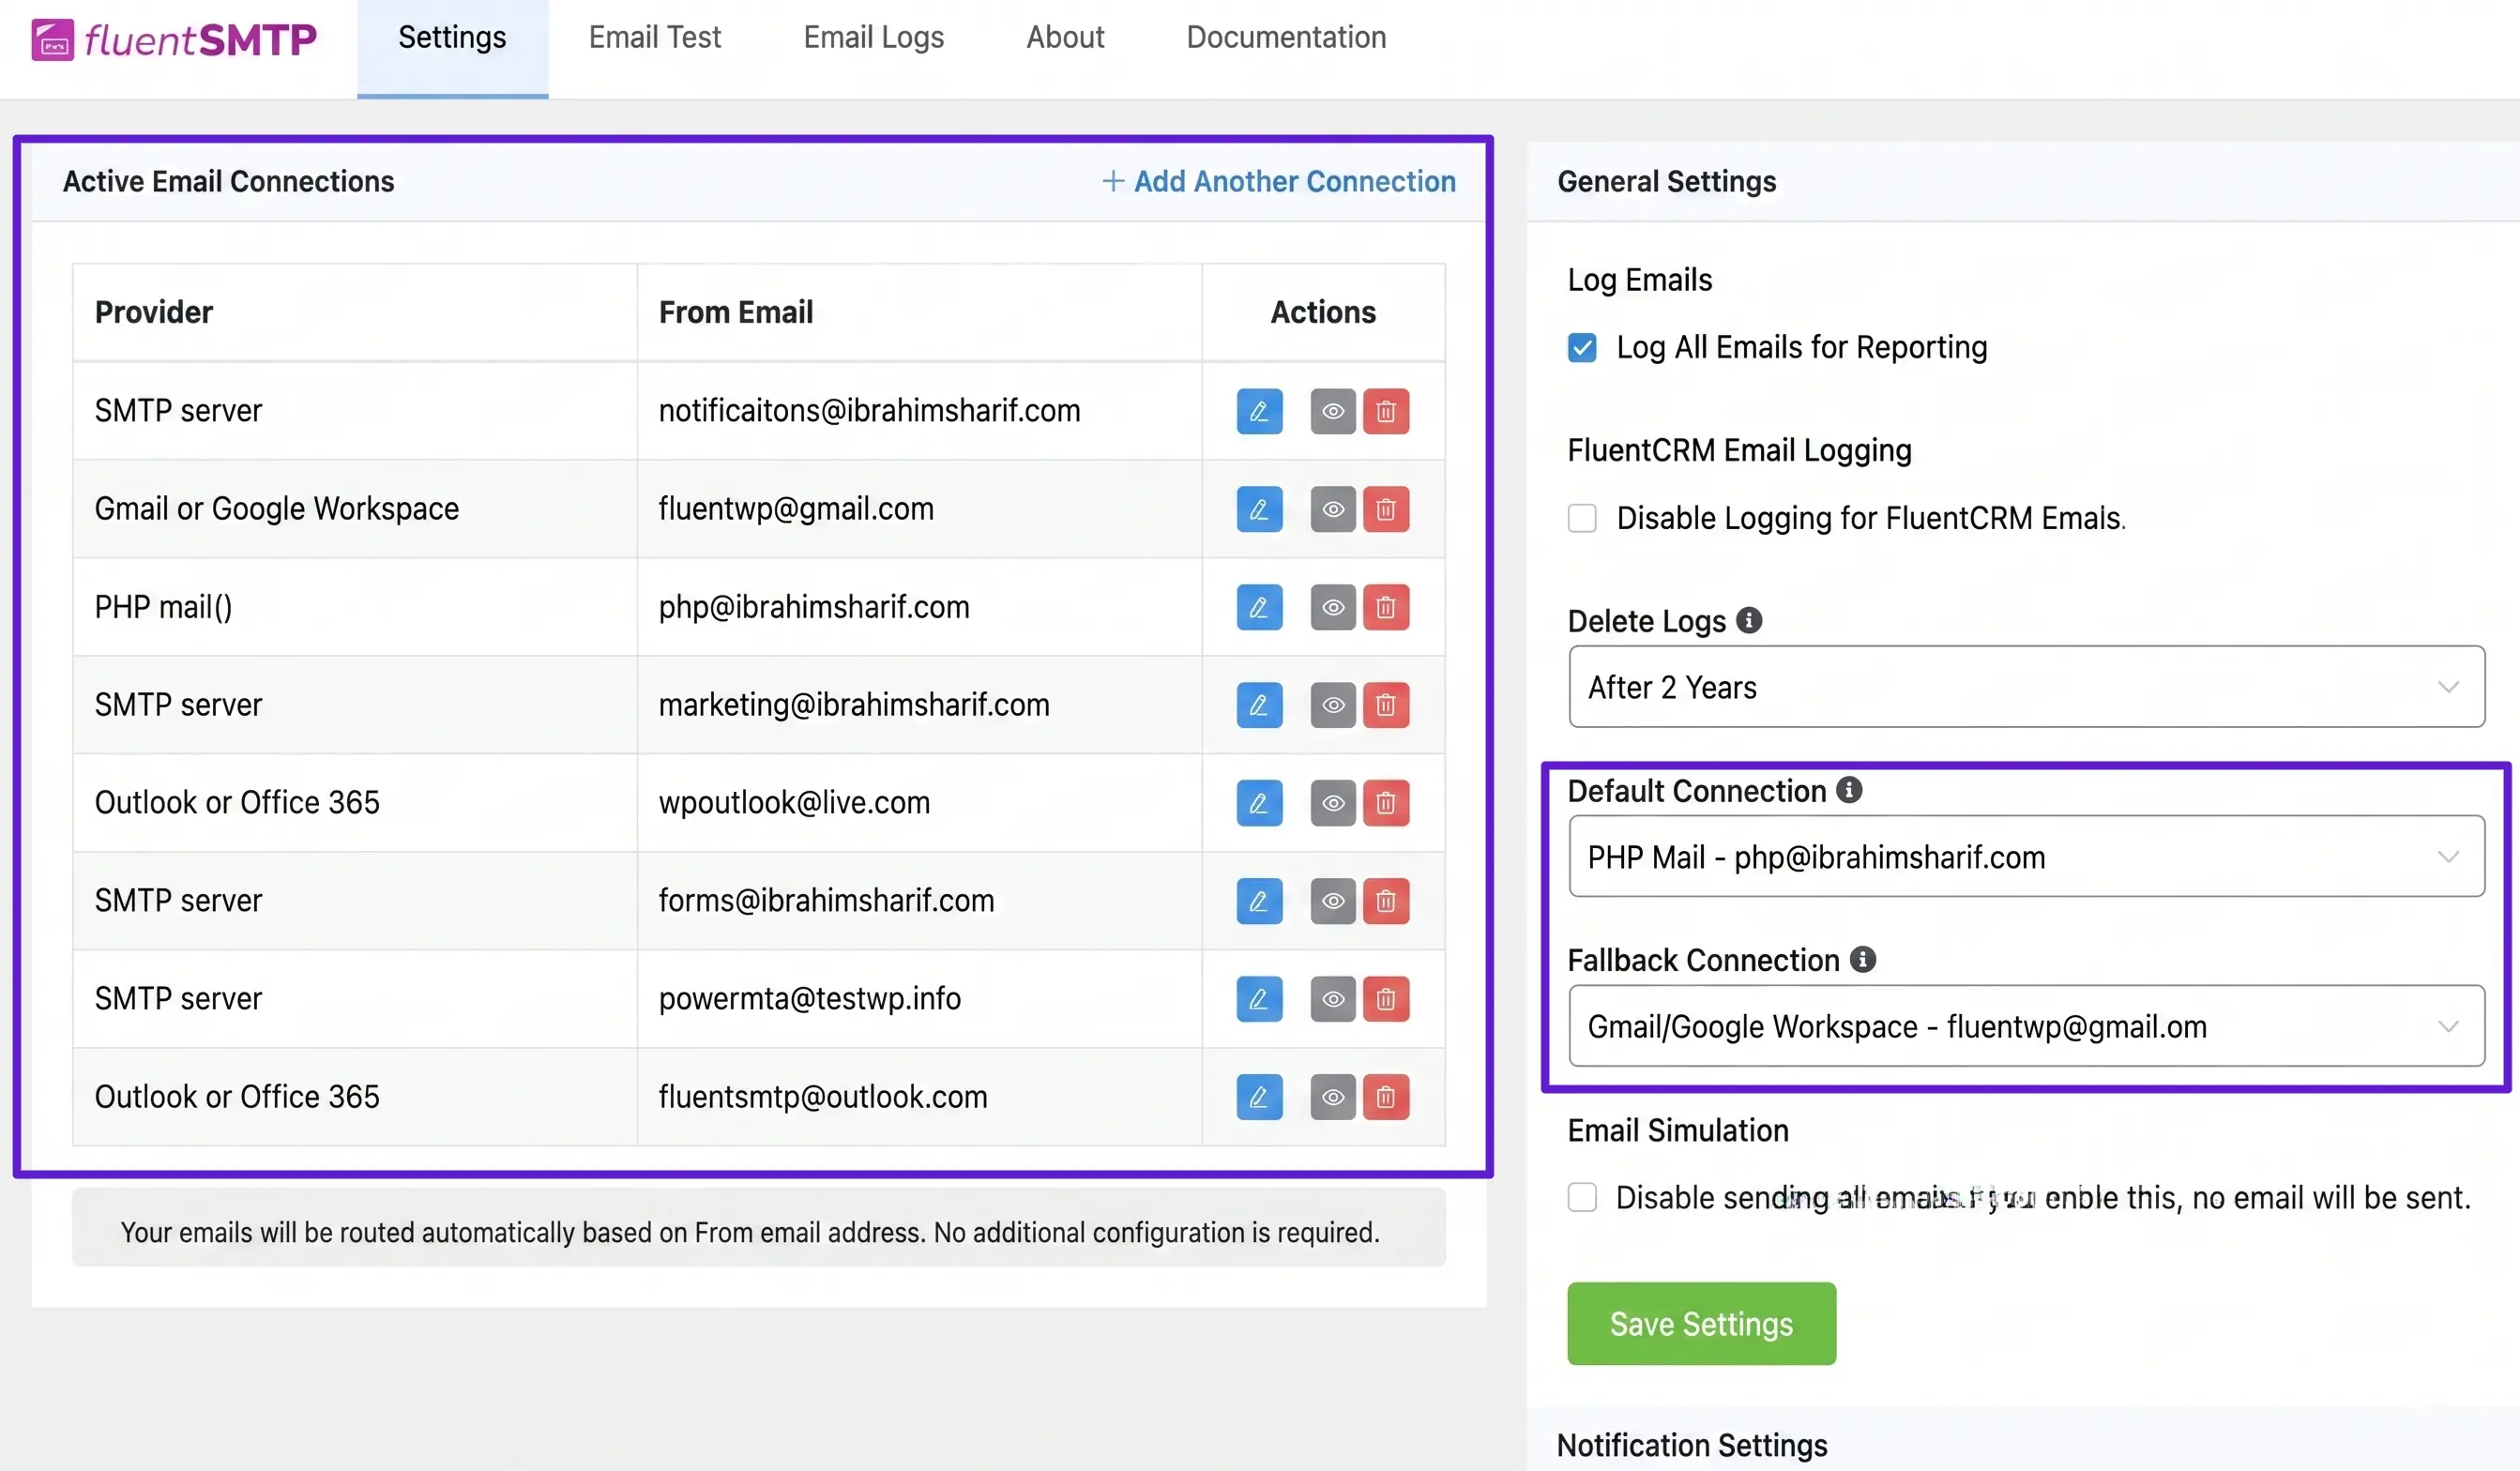Edit the fluentwp@gmail.com connection
Screen dimensions: 2520x1471
tap(1259, 509)
